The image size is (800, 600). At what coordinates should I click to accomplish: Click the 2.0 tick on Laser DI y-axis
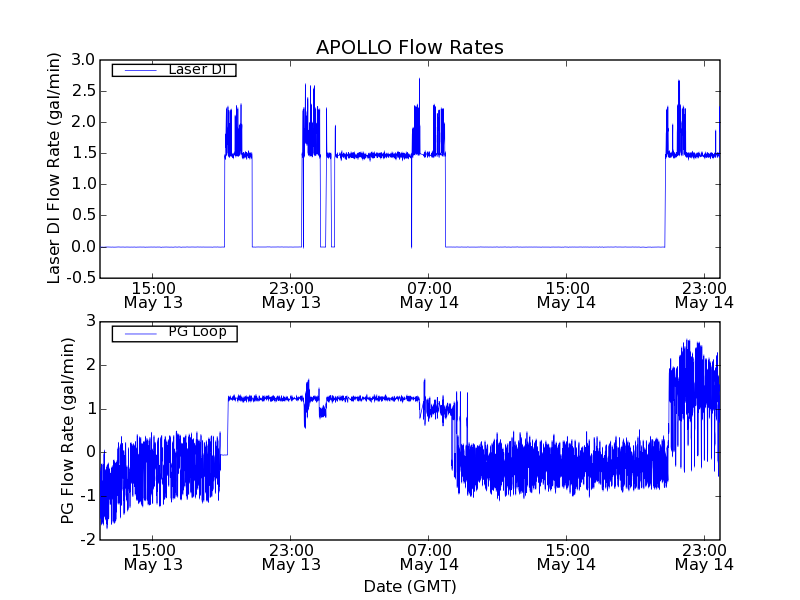click(83, 122)
